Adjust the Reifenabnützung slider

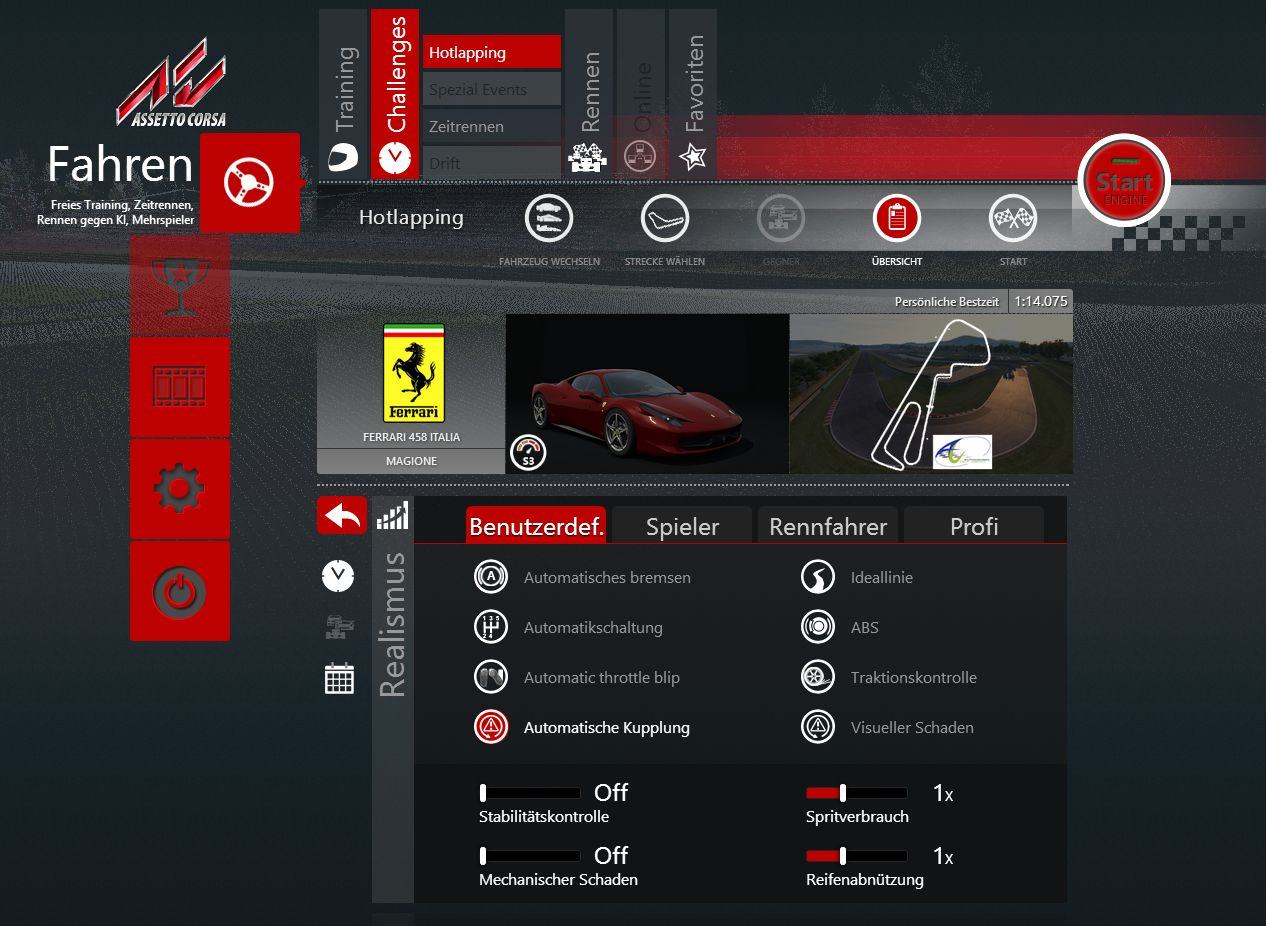pos(857,856)
